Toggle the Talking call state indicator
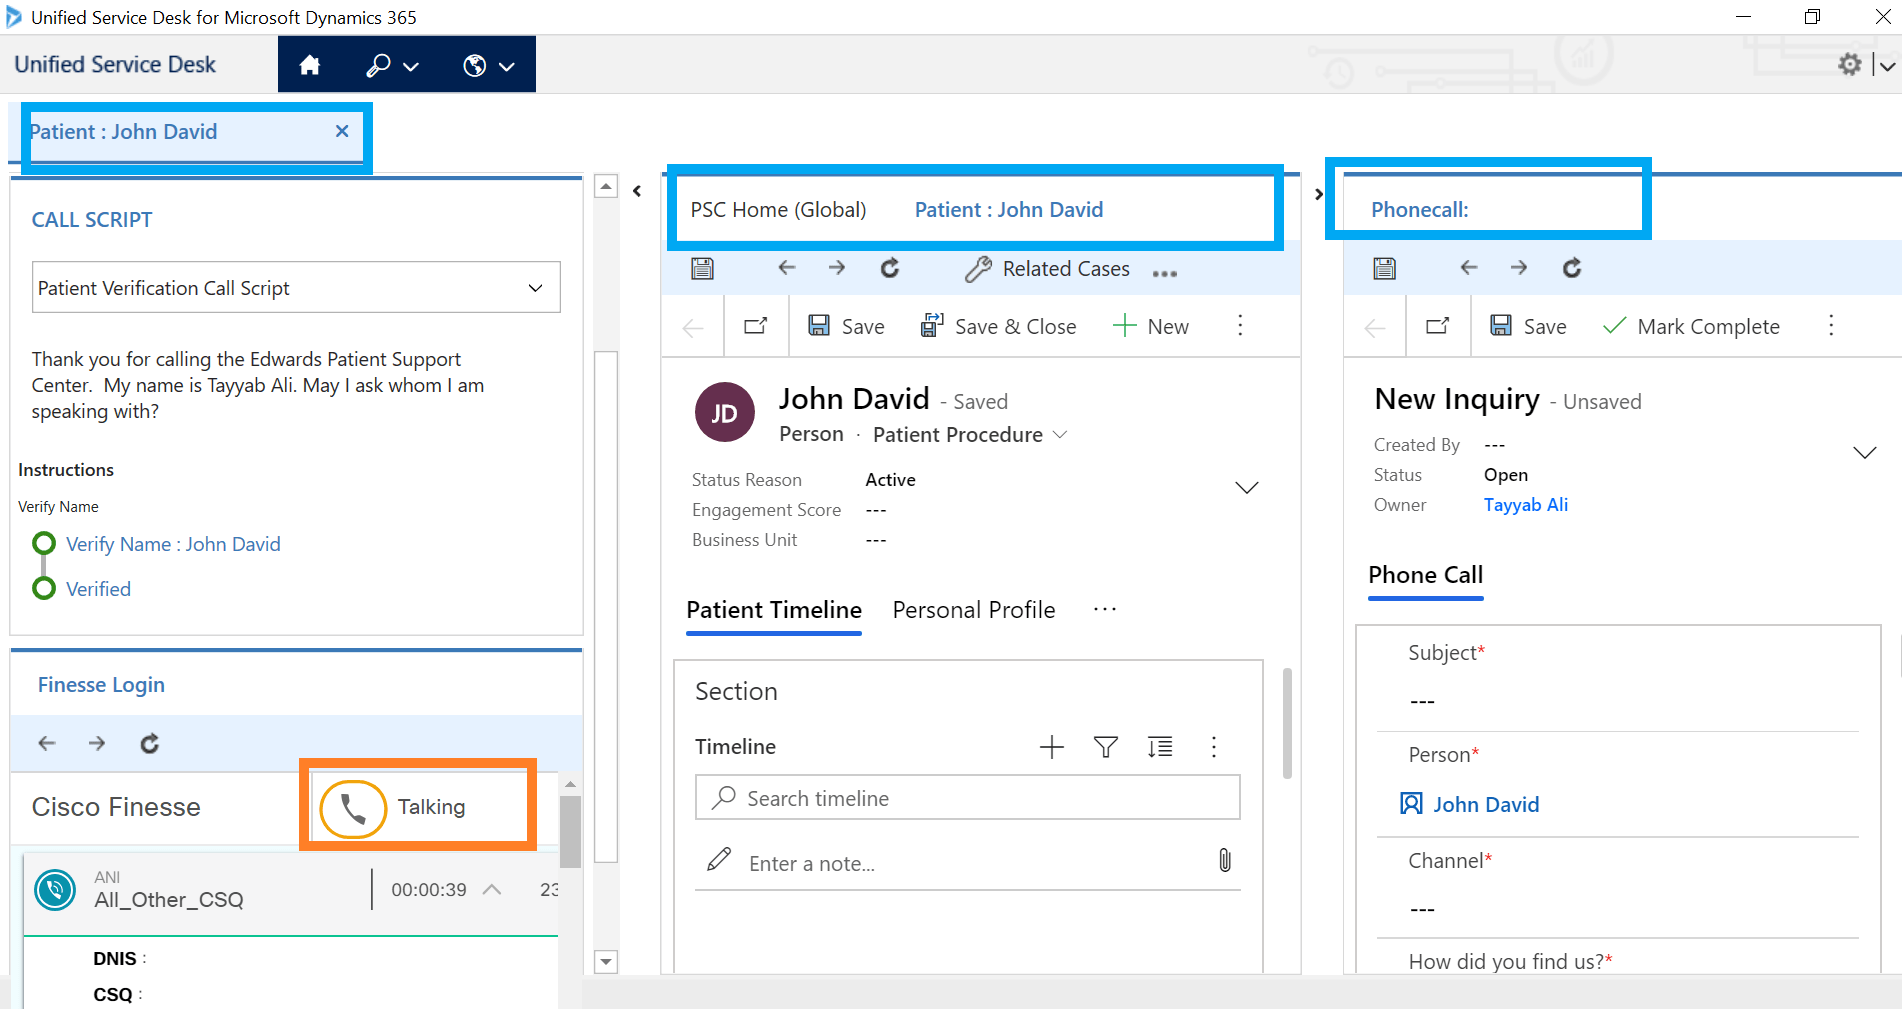Image resolution: width=1902 pixels, height=1009 pixels. pyautogui.click(x=351, y=807)
